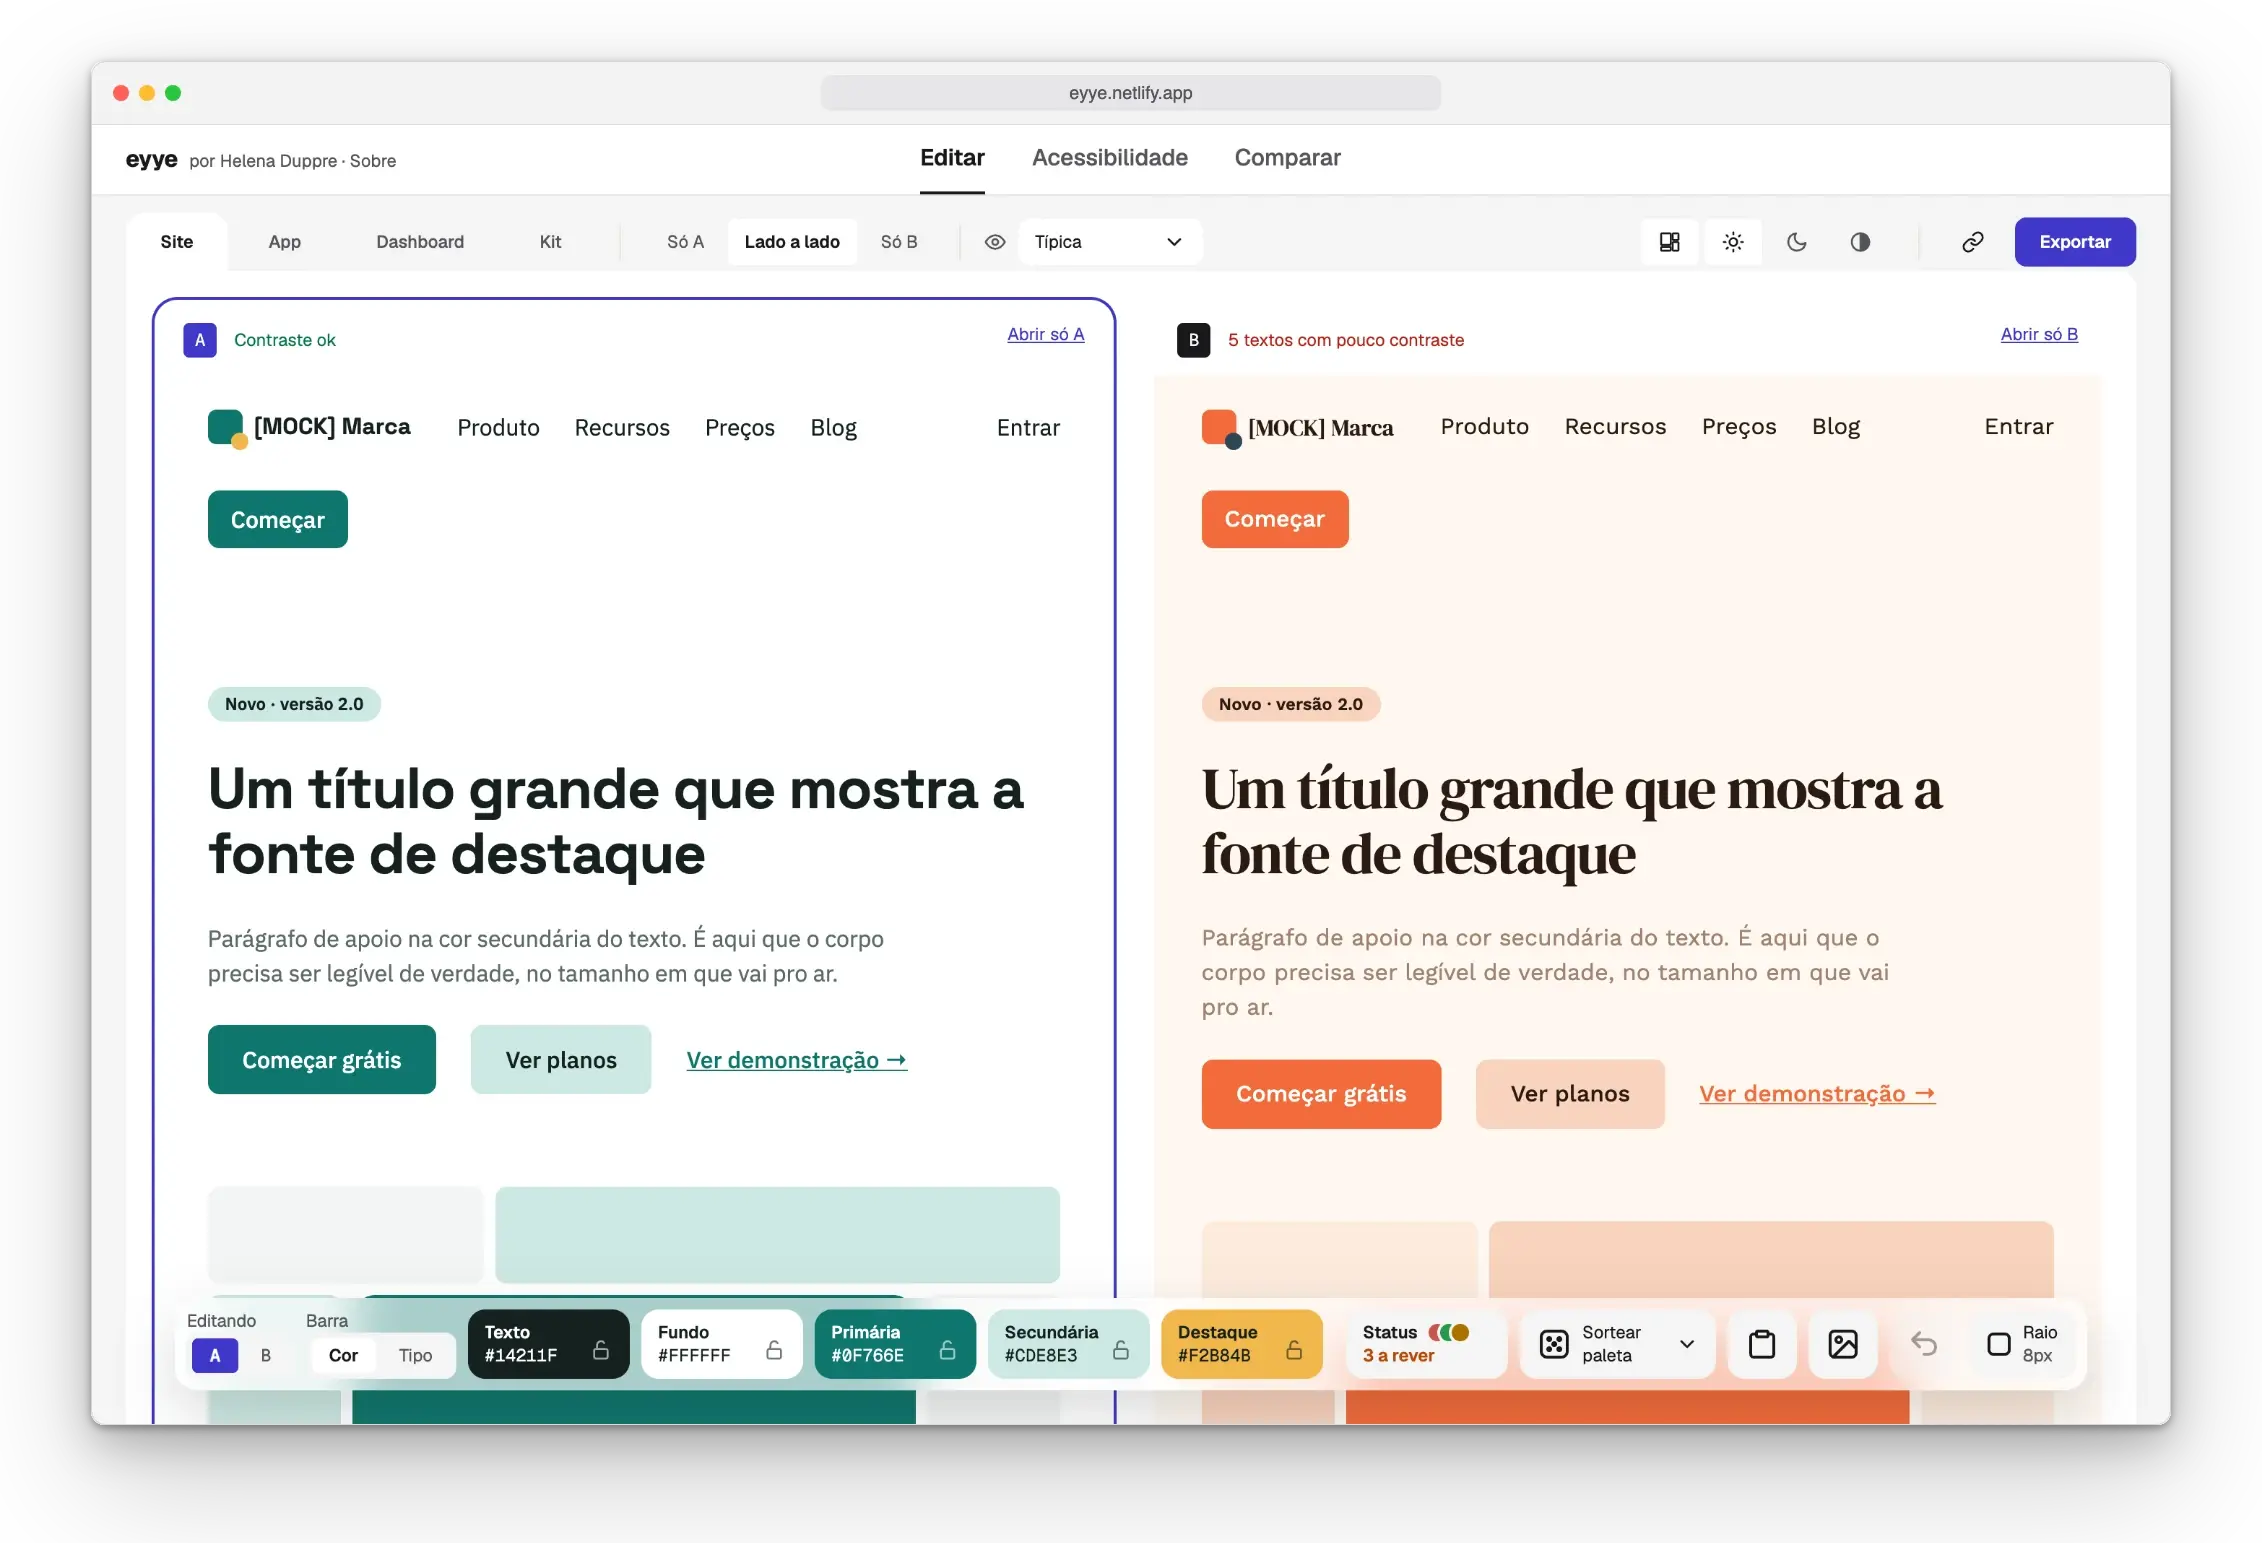Click the dice Sortear paleta icon
The height and width of the screenshot is (1543, 2262).
pyautogui.click(x=1554, y=1344)
